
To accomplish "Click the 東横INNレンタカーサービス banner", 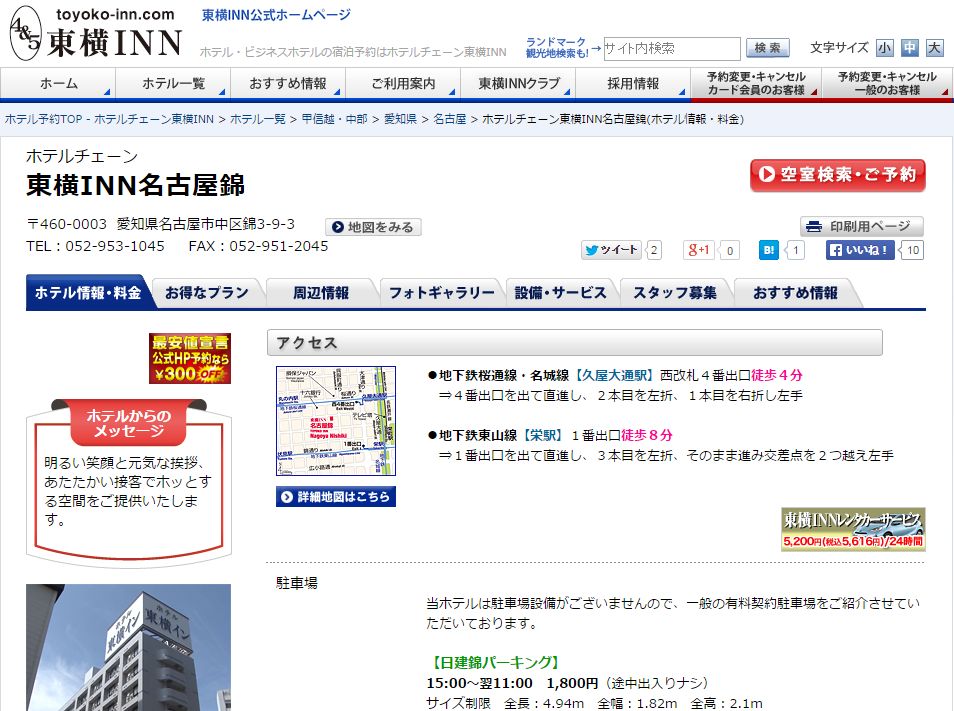I will pyautogui.click(x=853, y=529).
